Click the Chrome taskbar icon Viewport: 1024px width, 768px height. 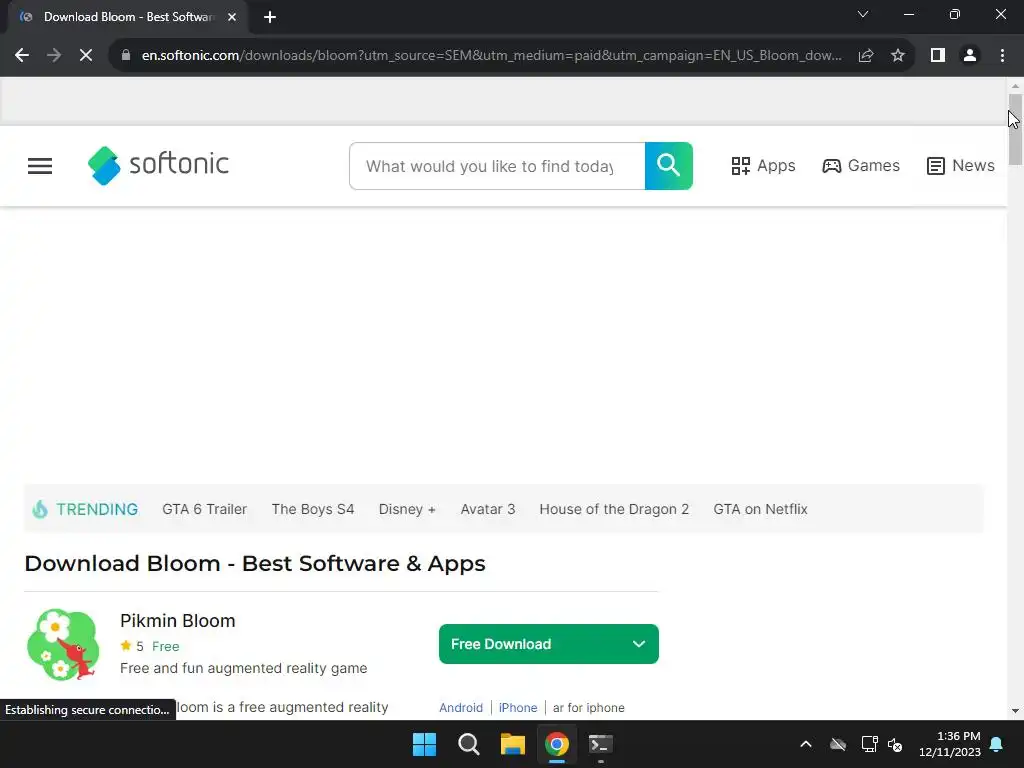click(557, 744)
